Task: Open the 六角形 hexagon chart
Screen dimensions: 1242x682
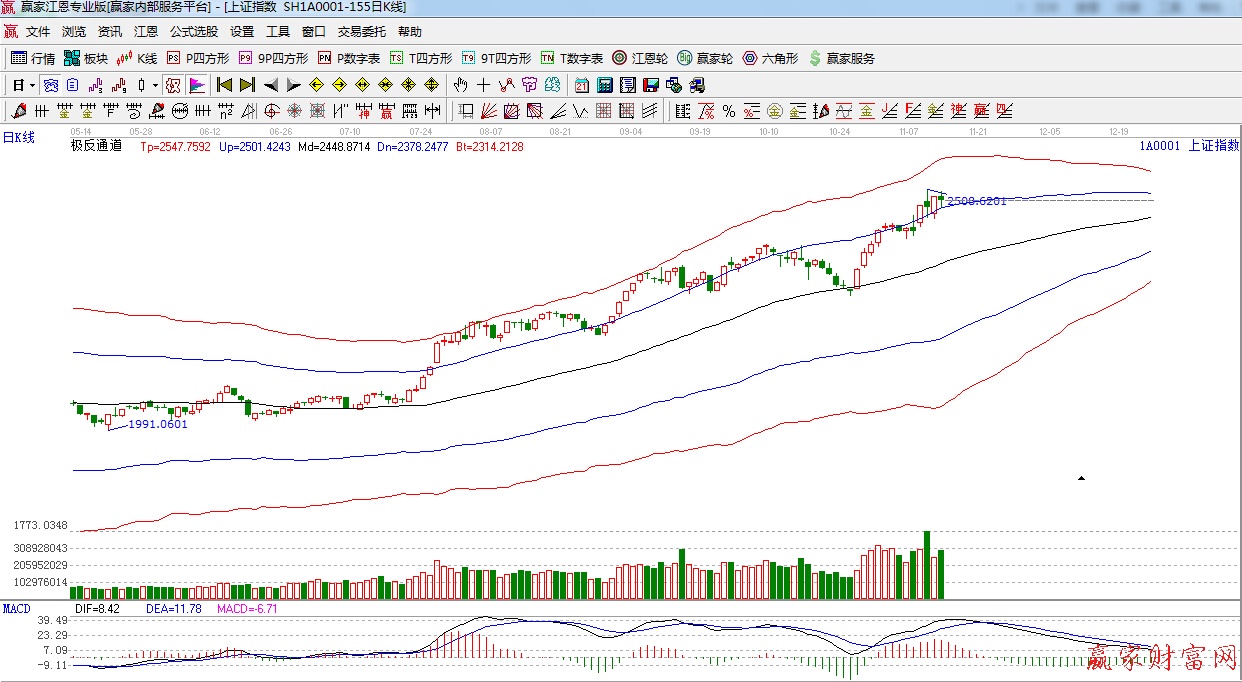Action: (x=770, y=58)
